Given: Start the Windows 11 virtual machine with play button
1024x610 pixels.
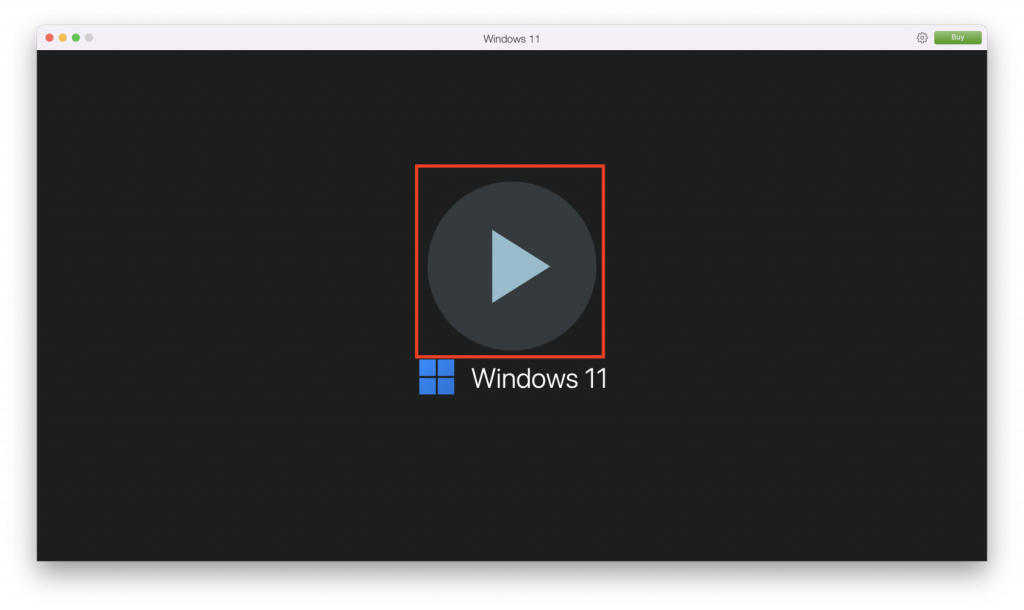Looking at the screenshot, I should [x=511, y=266].
